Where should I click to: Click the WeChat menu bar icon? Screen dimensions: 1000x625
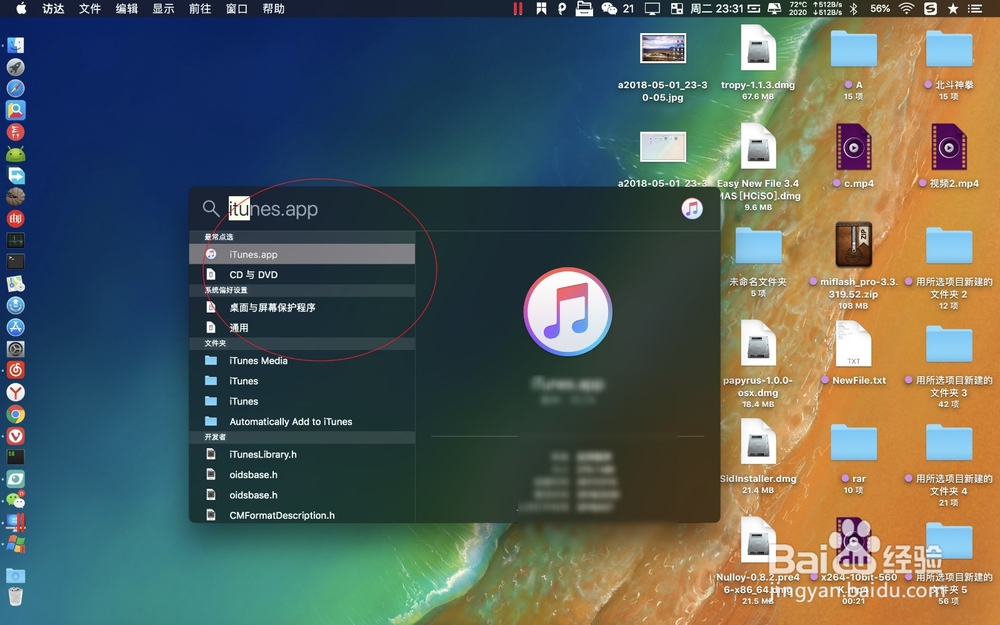point(610,8)
